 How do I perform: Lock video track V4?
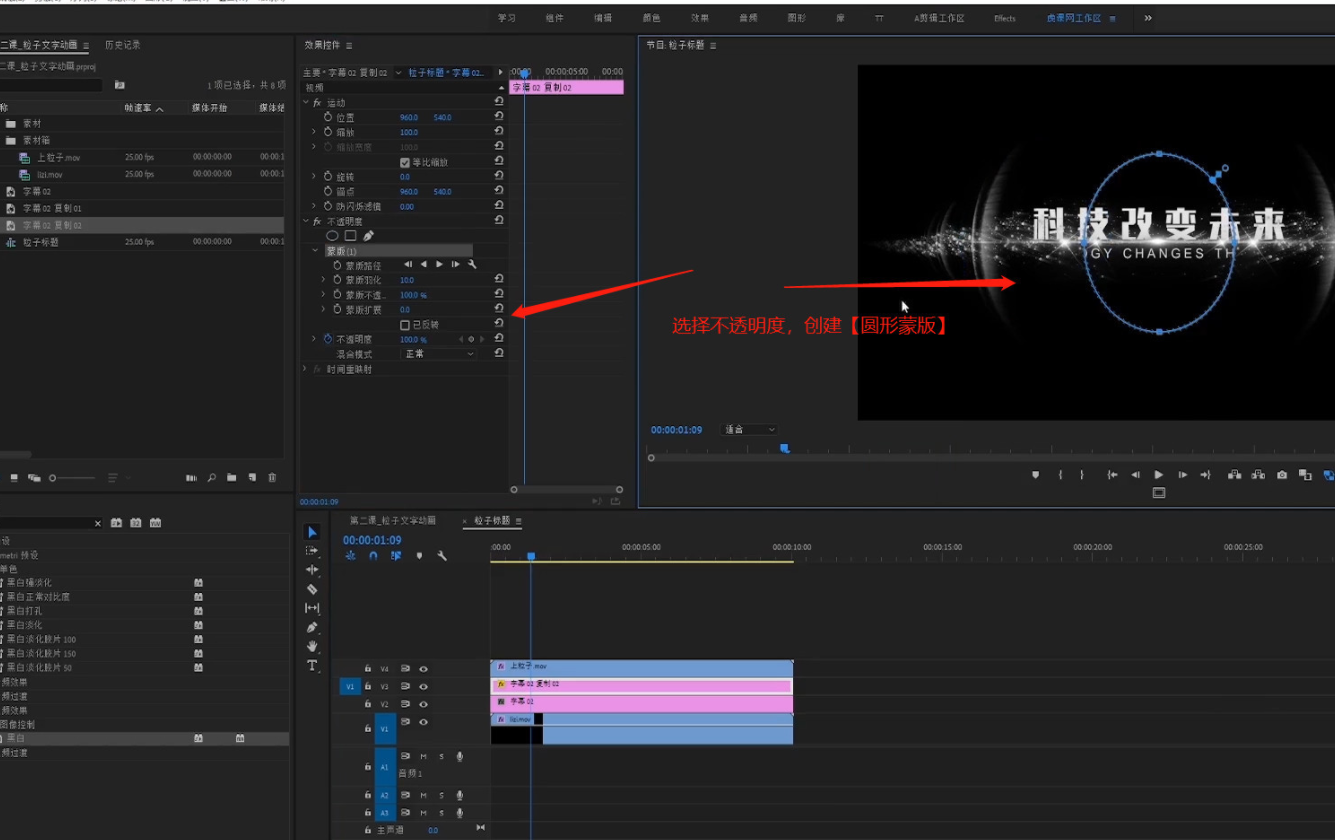(368, 669)
